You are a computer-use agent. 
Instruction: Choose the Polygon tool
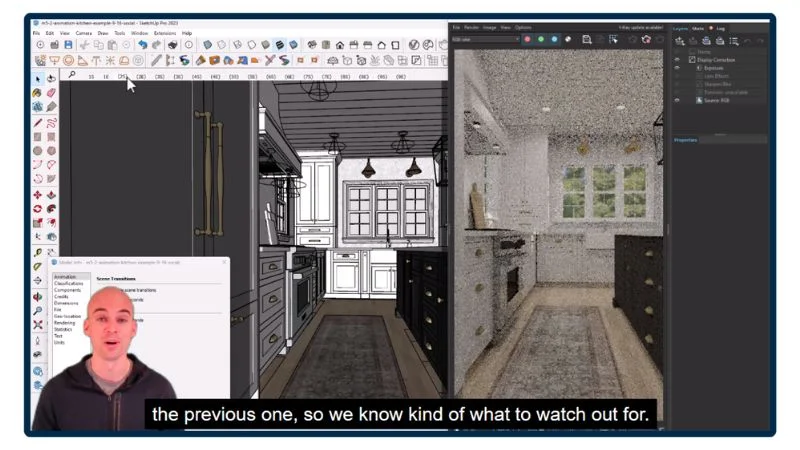pyautogui.click(x=52, y=151)
